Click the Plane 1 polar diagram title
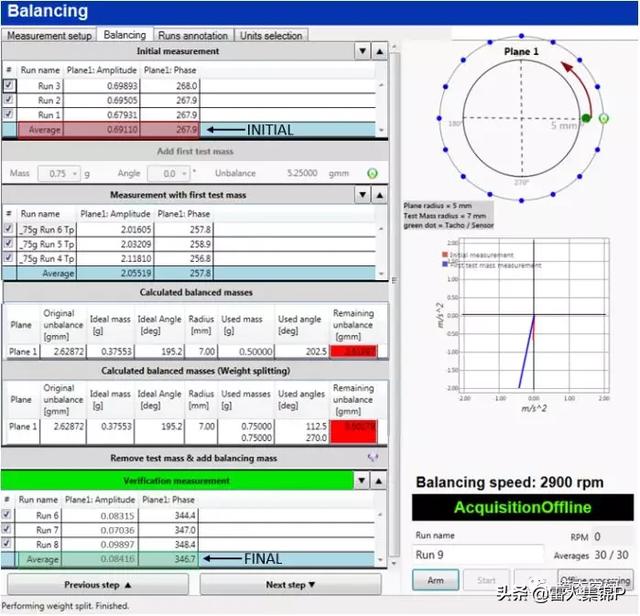Image resolution: width=640 pixels, height=616 pixels. [x=521, y=51]
